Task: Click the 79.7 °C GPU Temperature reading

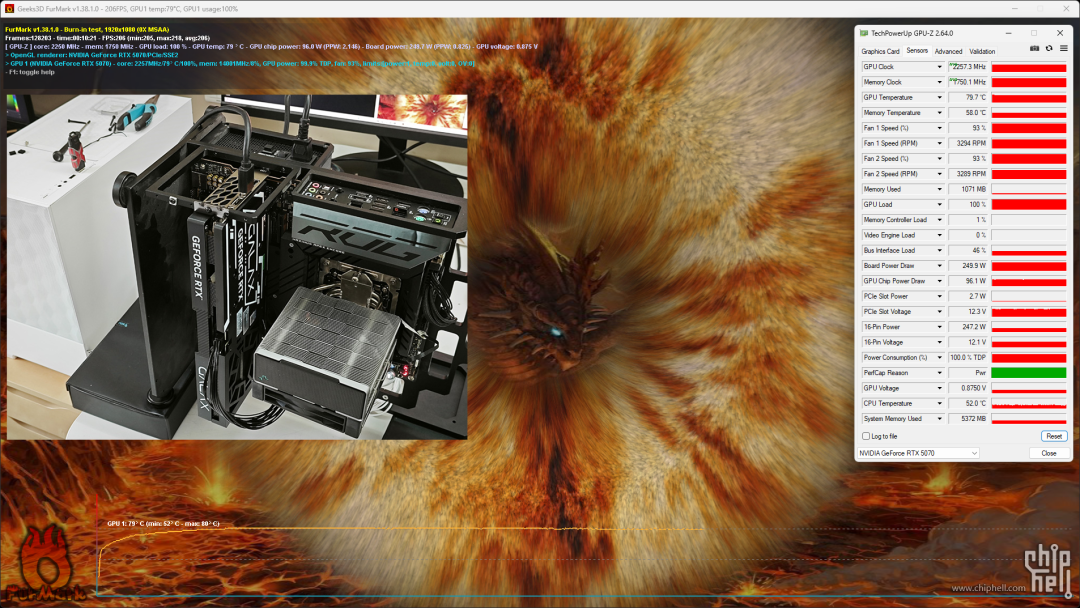Action: tap(968, 98)
